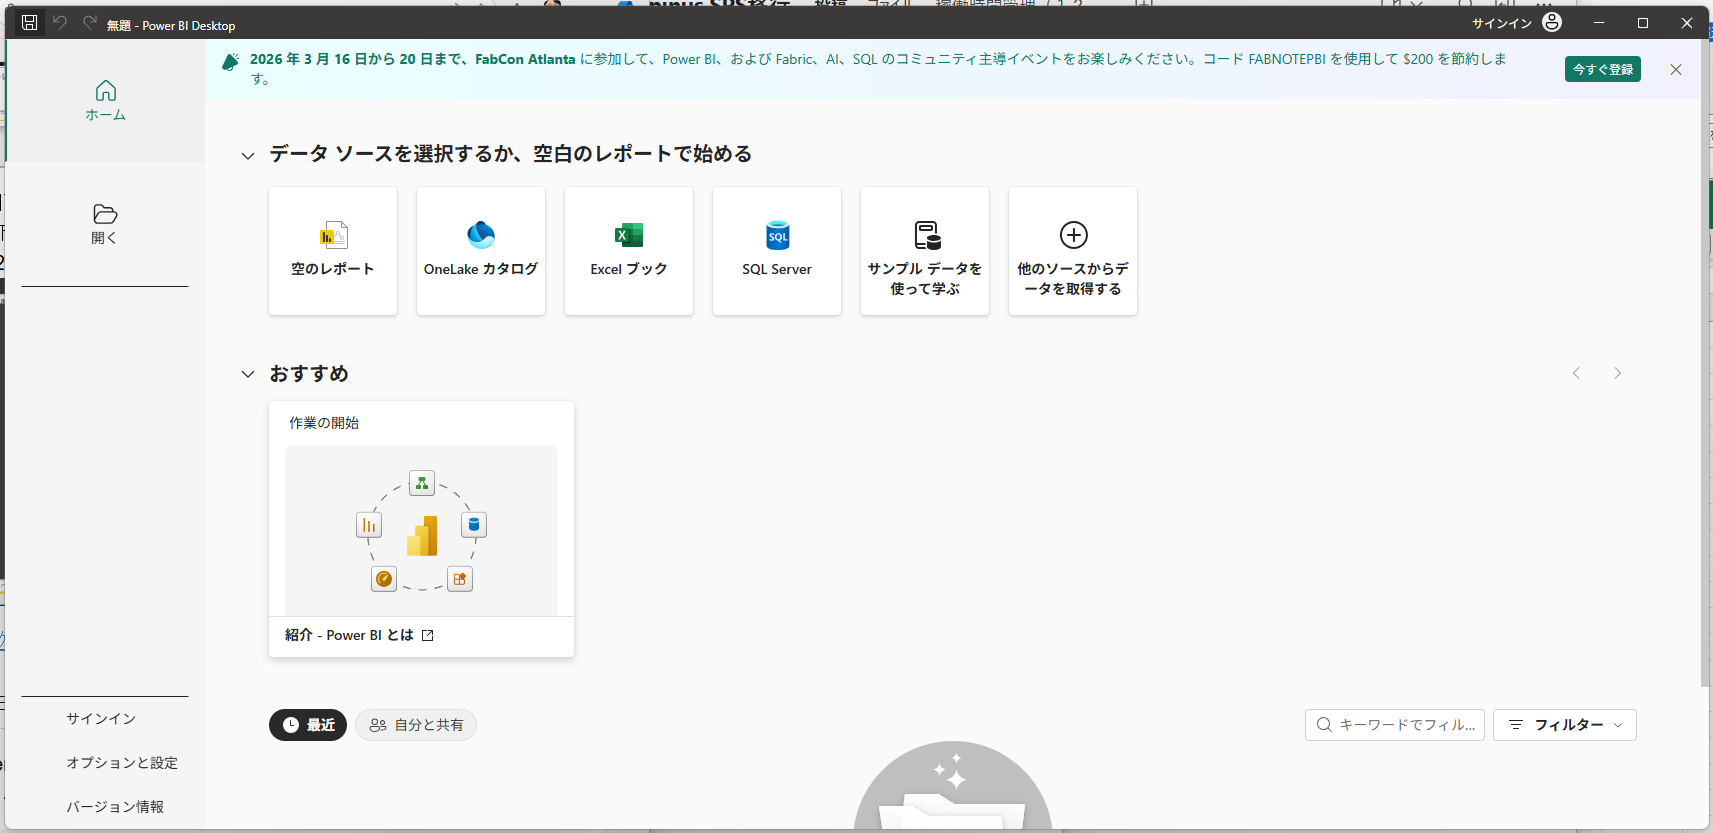Switch to the 最近 tab
The width and height of the screenshot is (1713, 833).
pos(308,725)
